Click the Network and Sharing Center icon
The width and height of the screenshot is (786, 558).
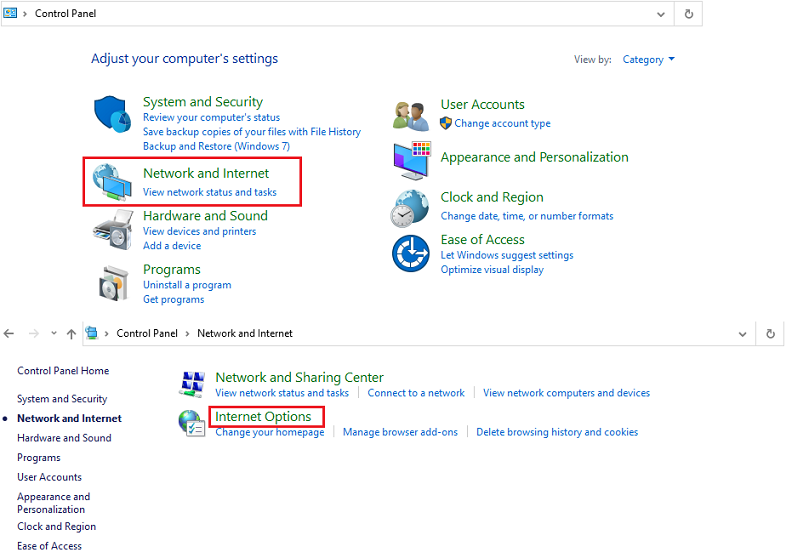click(x=192, y=384)
